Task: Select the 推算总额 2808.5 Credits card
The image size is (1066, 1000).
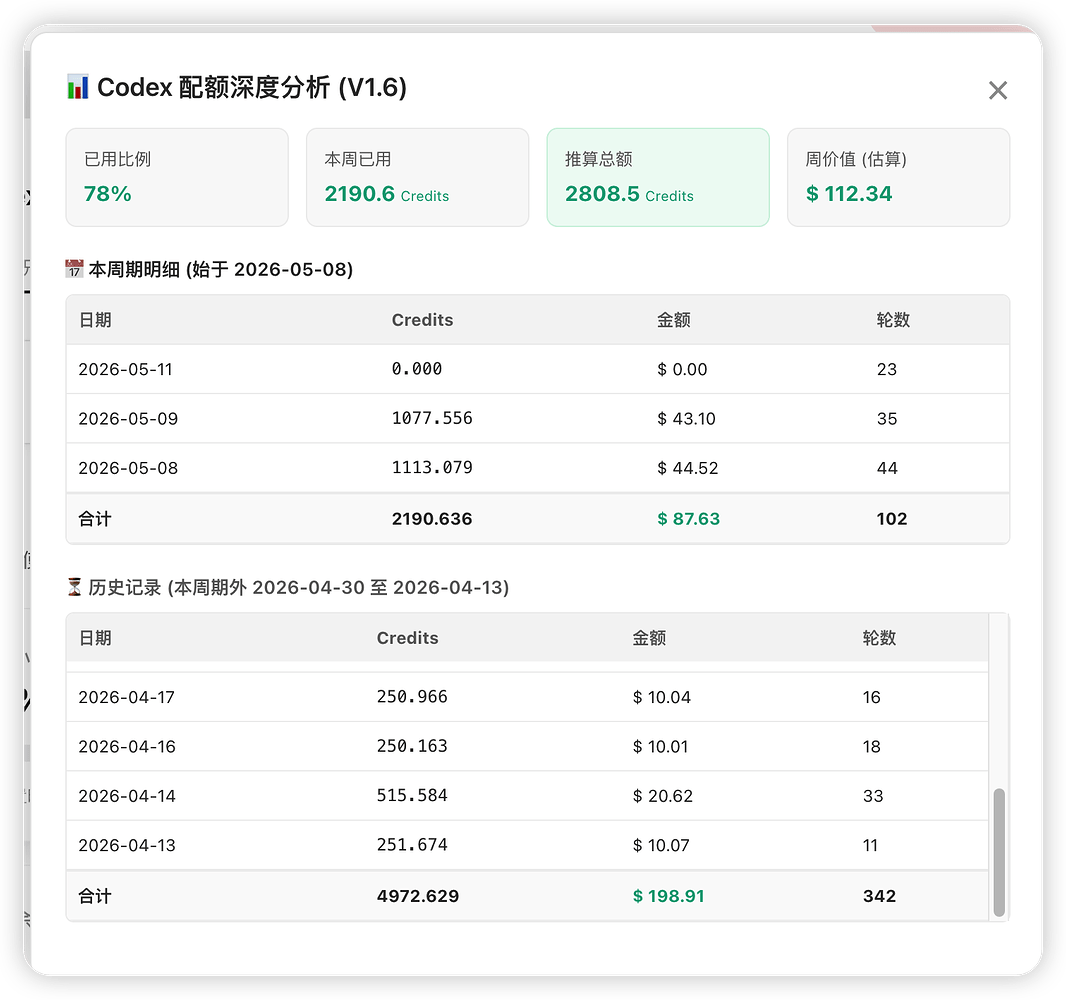Action: tap(658, 177)
